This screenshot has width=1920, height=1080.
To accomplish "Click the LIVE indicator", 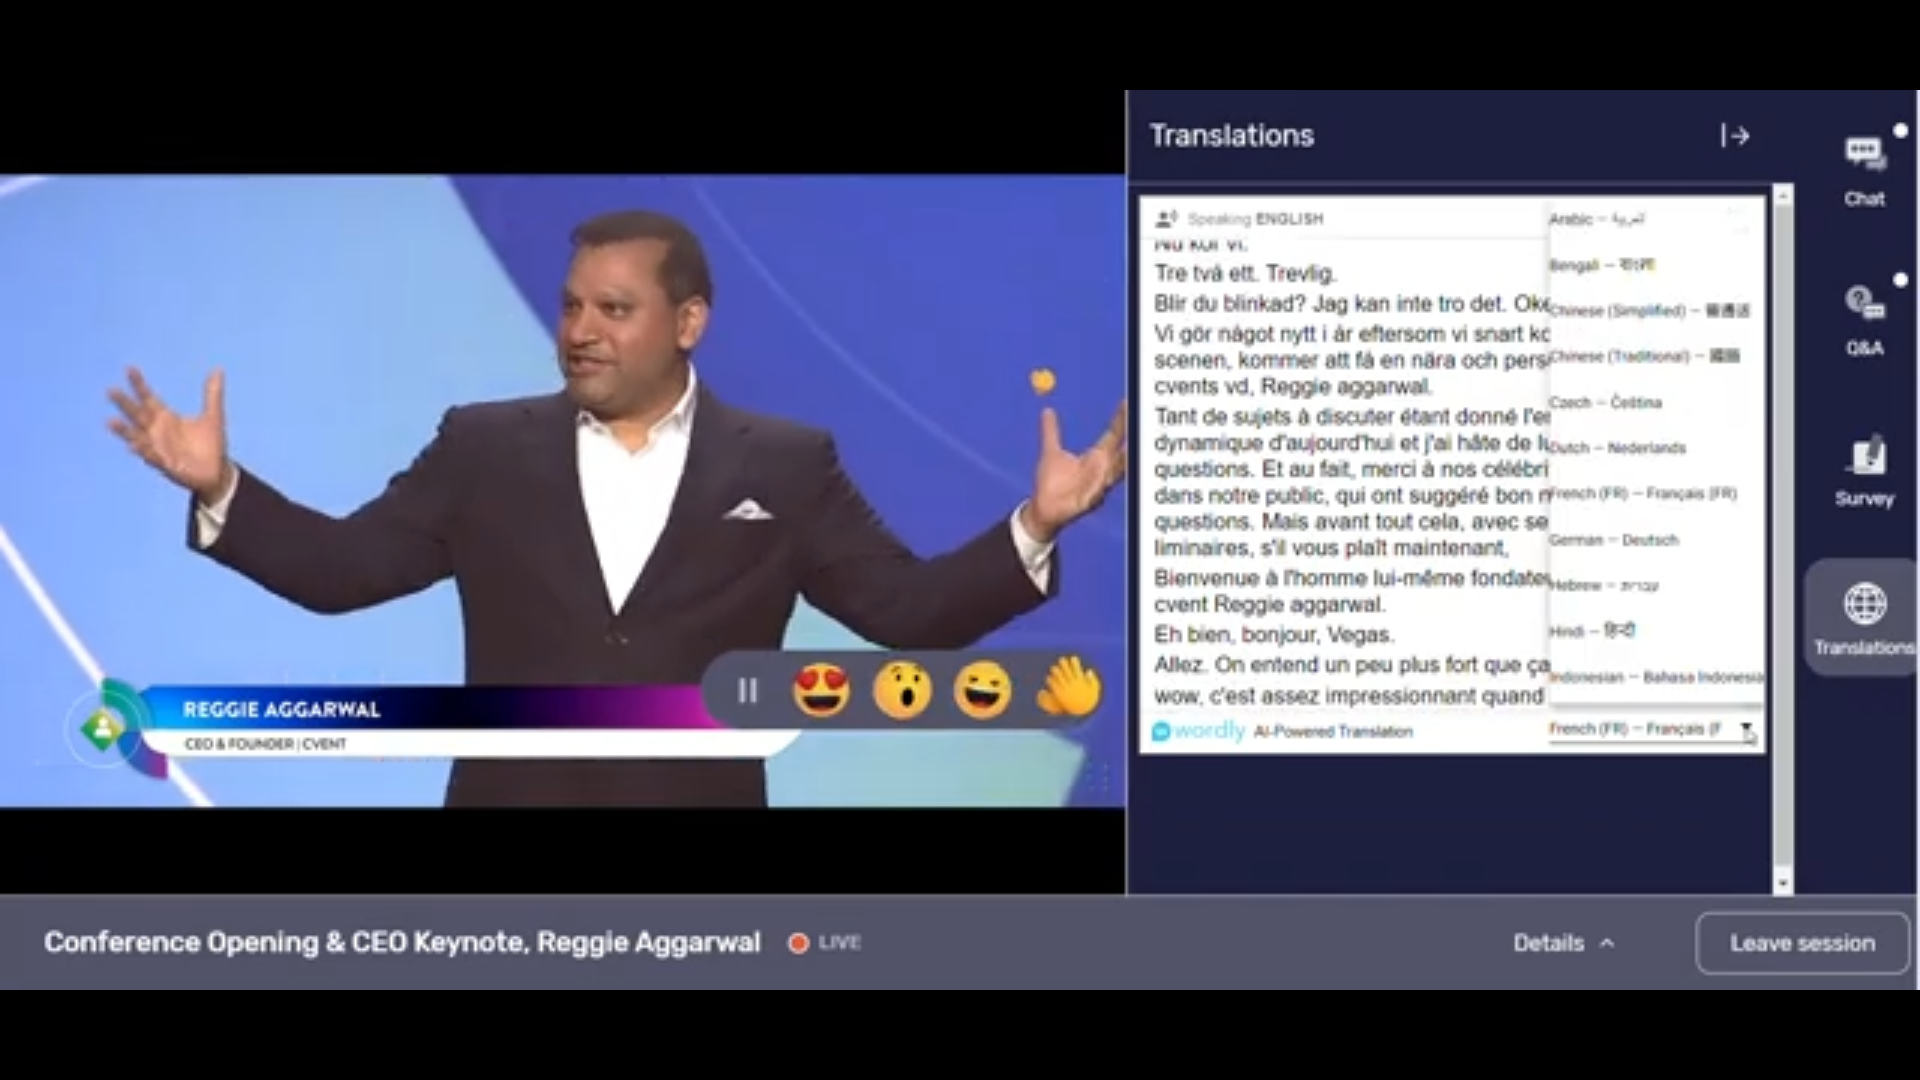I will point(824,941).
